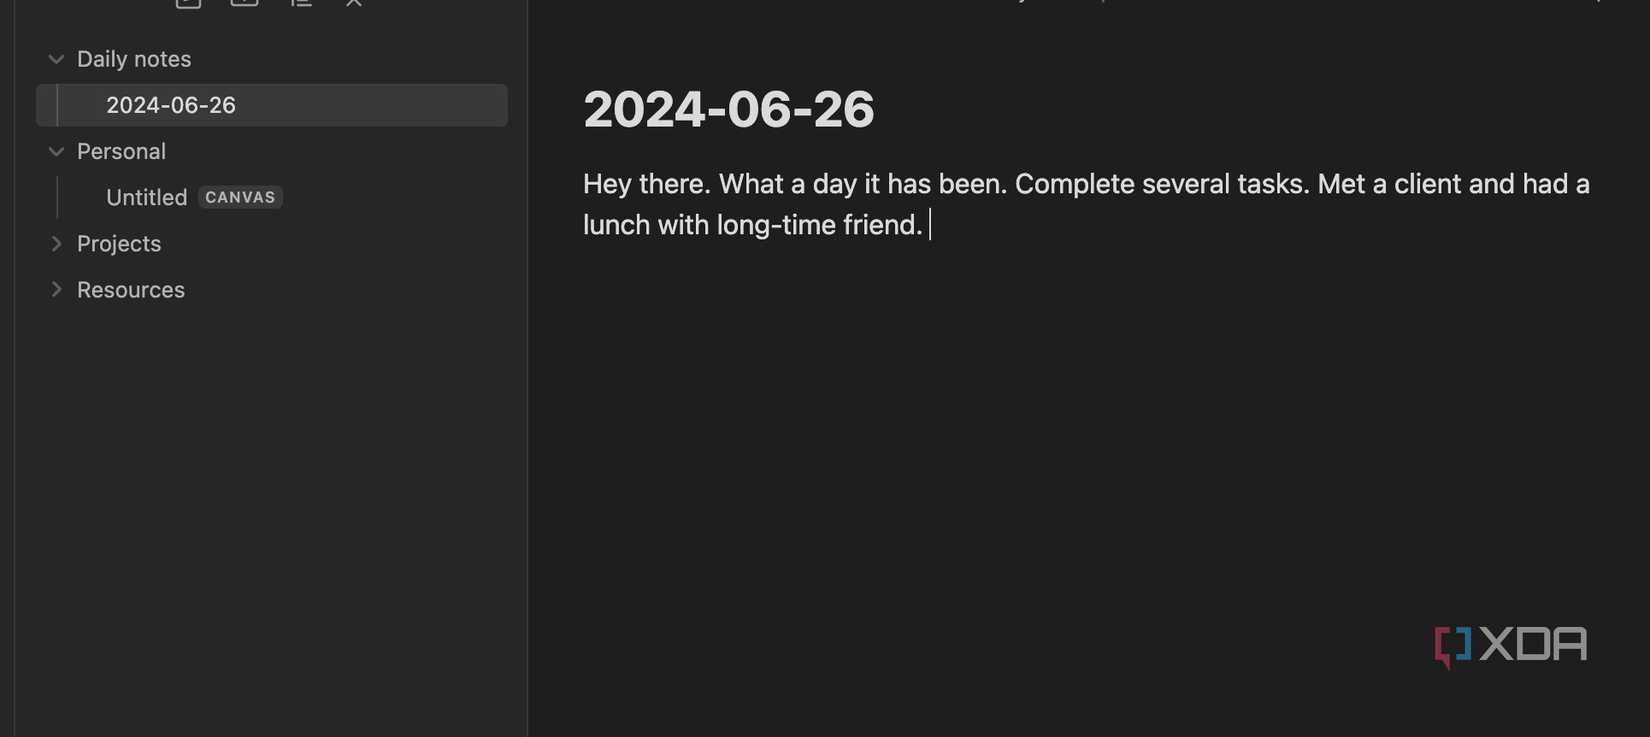This screenshot has width=1650, height=737.
Task: Click the XDA watermark logo
Action: 1510,645
